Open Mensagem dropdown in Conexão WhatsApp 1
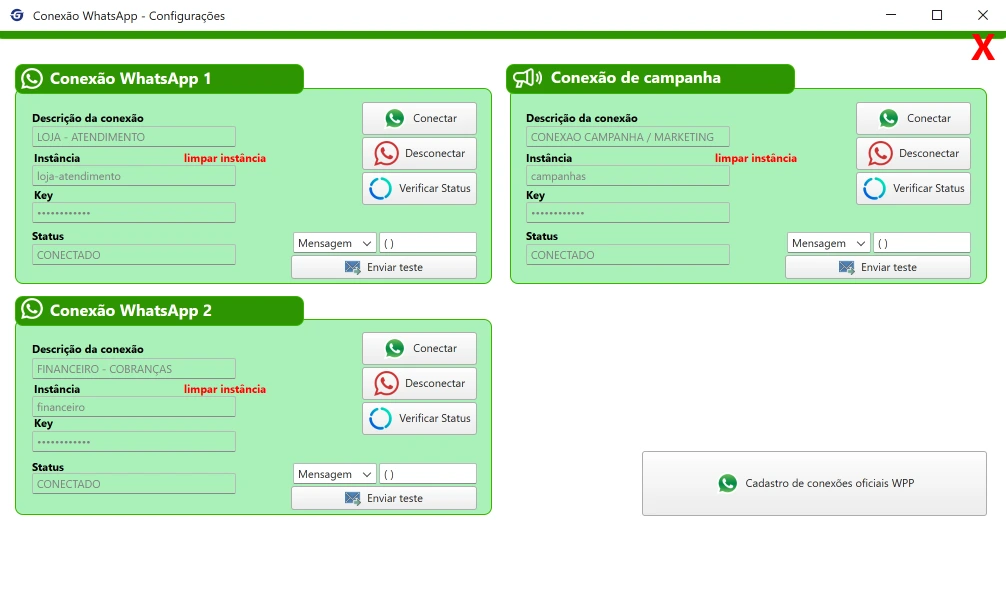The width and height of the screenshot is (1006, 614). click(x=335, y=243)
